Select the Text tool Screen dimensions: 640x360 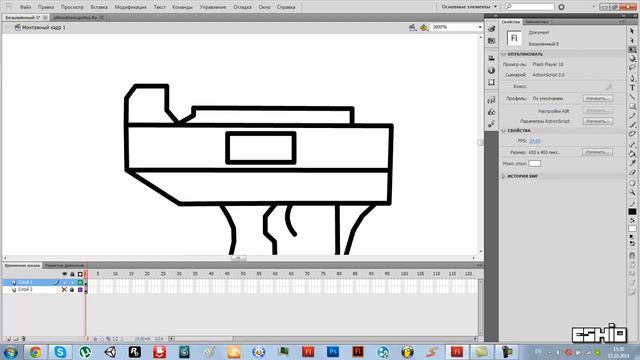pos(632,87)
